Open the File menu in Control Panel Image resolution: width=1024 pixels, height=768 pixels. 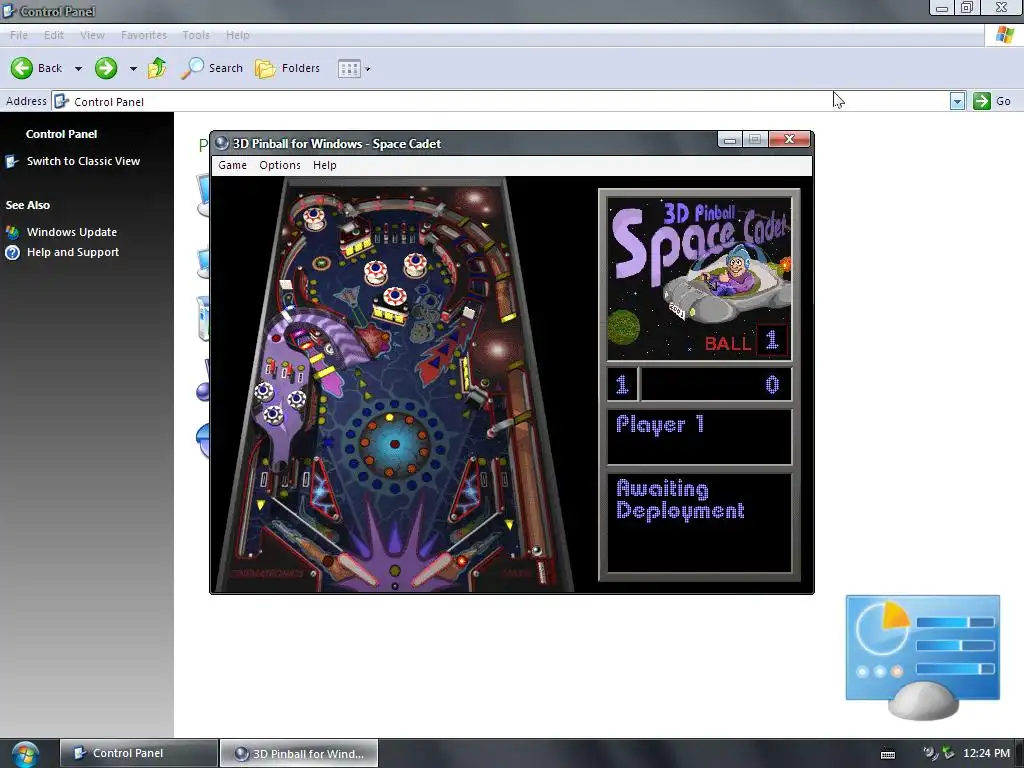click(x=19, y=35)
